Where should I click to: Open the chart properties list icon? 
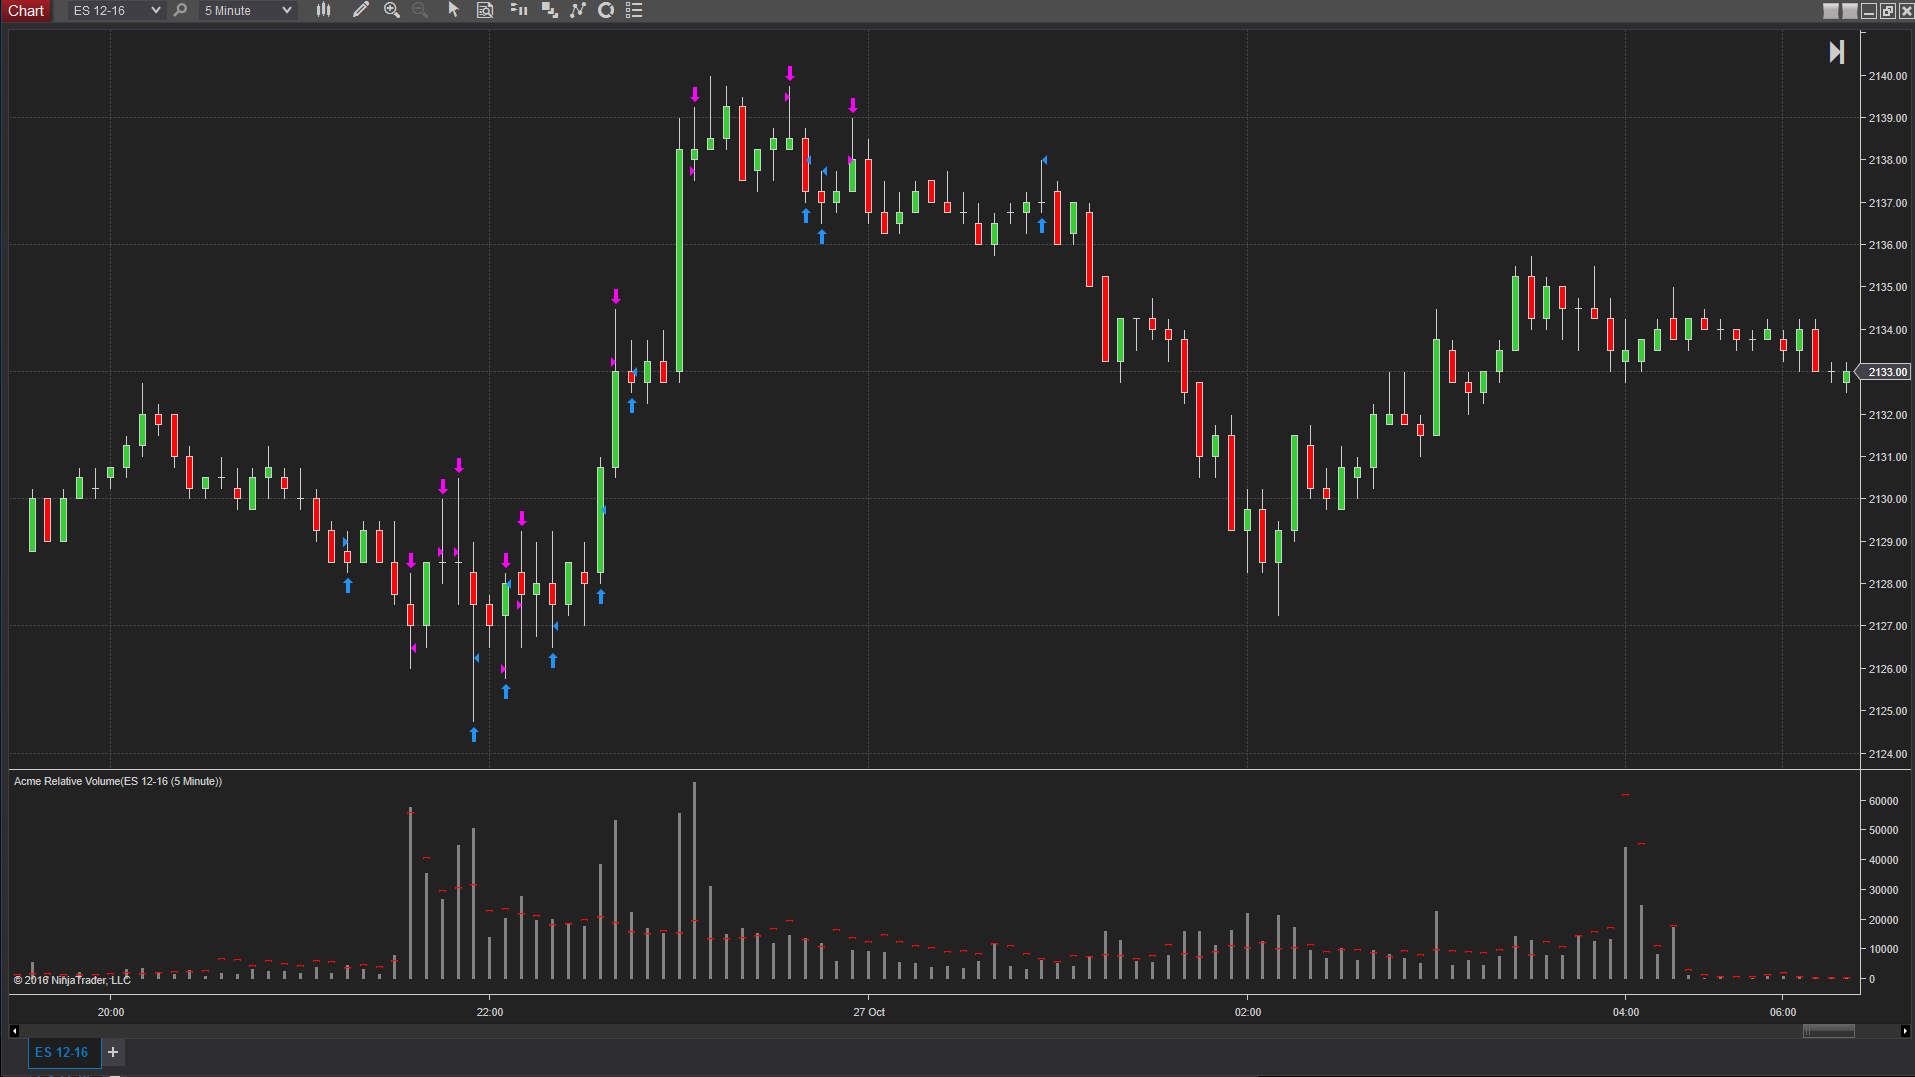coord(634,10)
